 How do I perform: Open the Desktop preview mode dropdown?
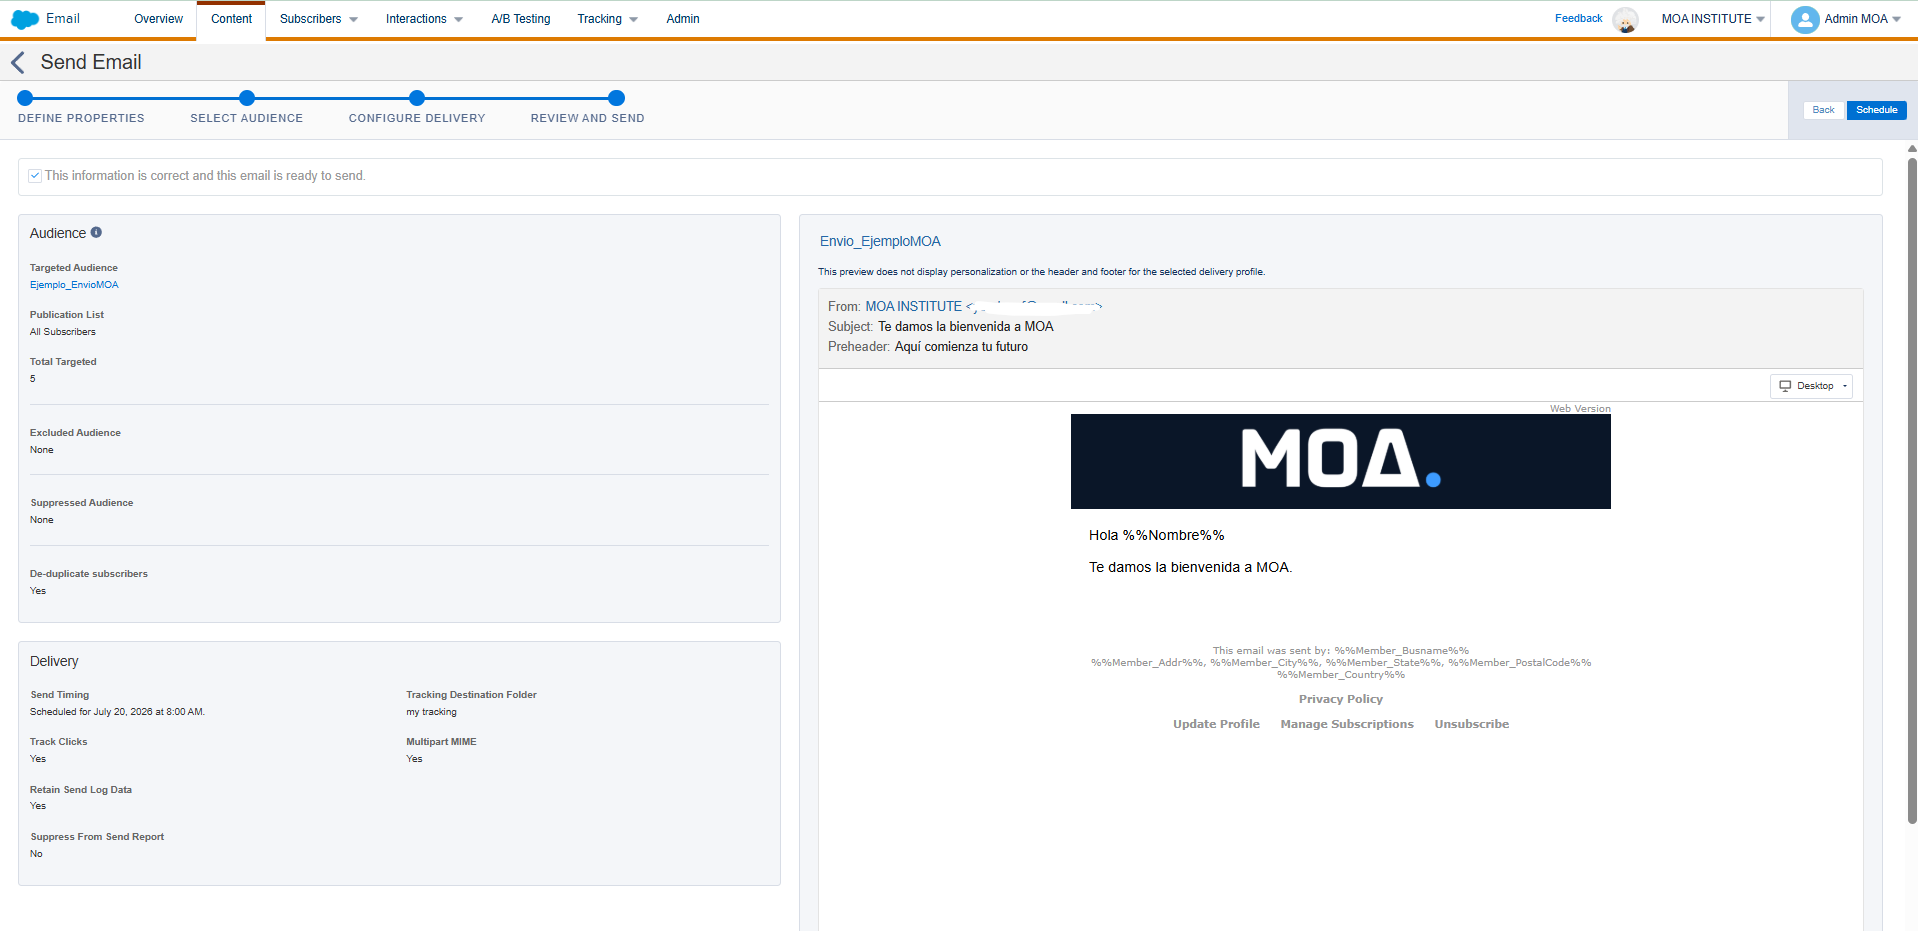tap(1811, 386)
